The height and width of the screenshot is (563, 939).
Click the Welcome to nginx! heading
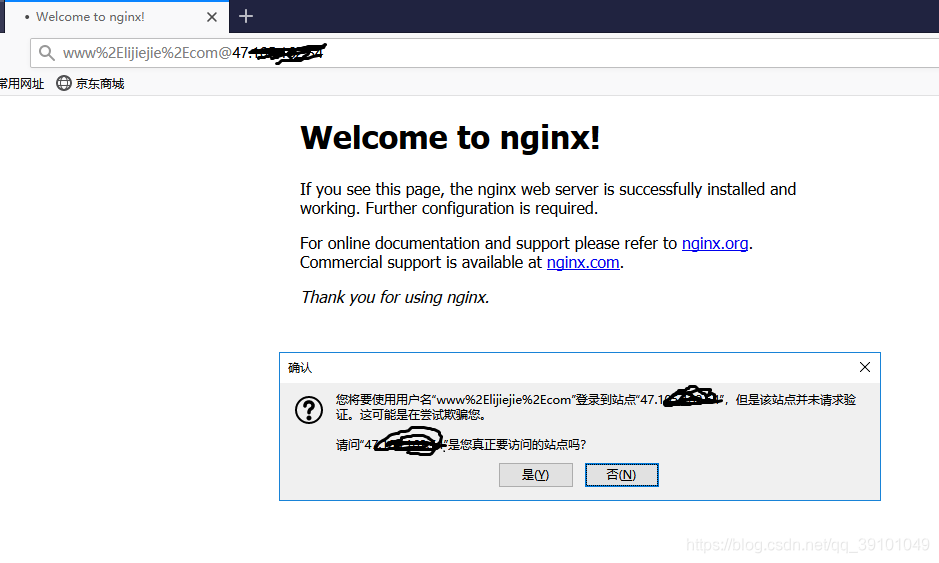(x=450, y=138)
